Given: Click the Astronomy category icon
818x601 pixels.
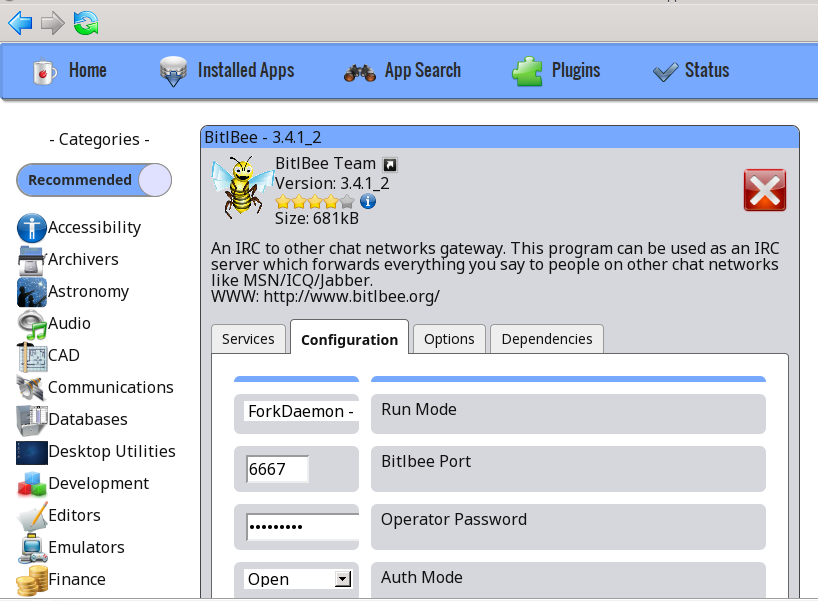Looking at the screenshot, I should pyautogui.click(x=32, y=292).
